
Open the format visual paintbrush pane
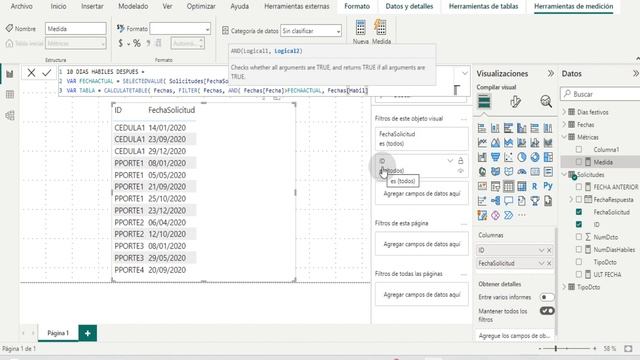click(x=515, y=101)
